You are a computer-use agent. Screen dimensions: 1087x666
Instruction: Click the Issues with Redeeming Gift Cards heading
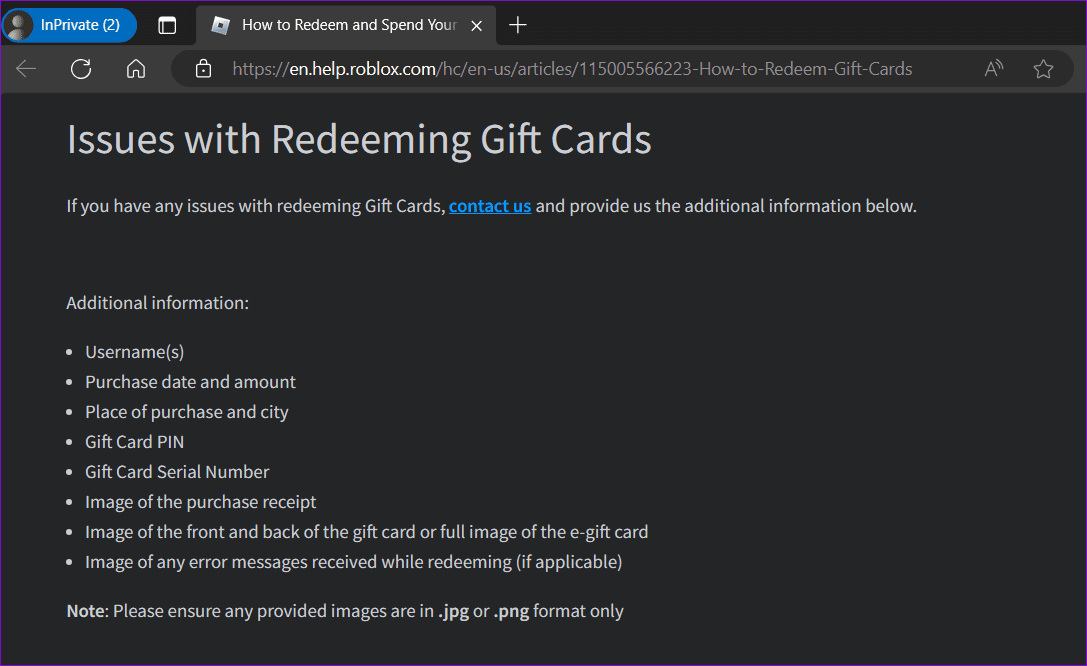click(359, 139)
